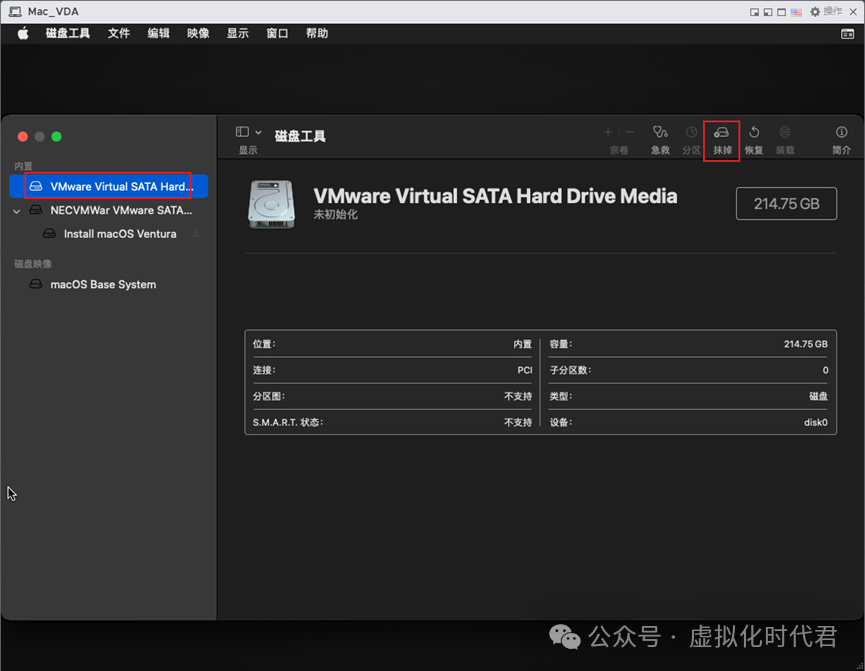Click the NECVMWar VMware SATA drive icon
The width and height of the screenshot is (865, 671).
(x=36, y=210)
